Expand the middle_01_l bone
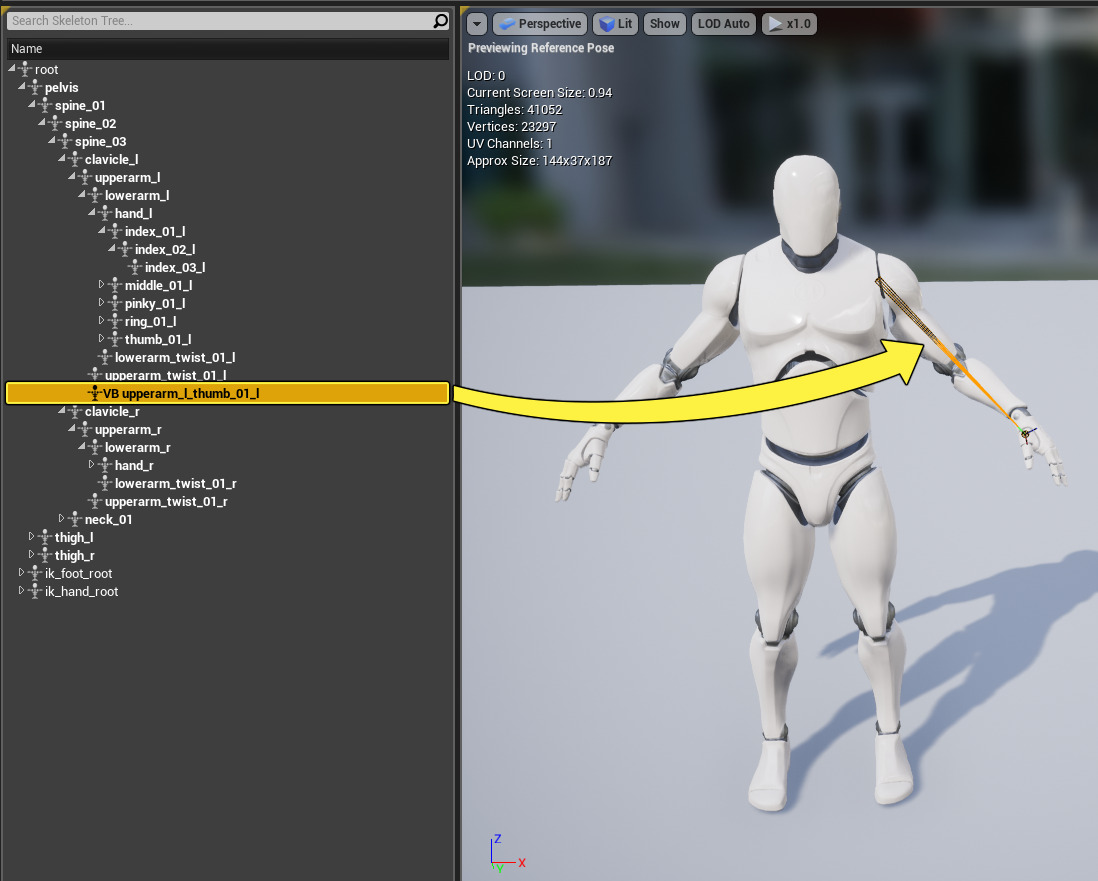 pyautogui.click(x=101, y=285)
